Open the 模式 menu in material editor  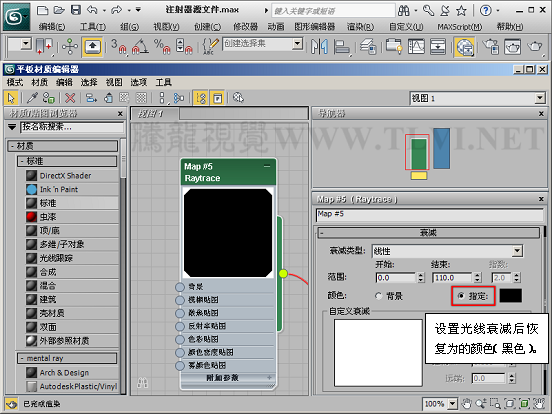[15, 82]
